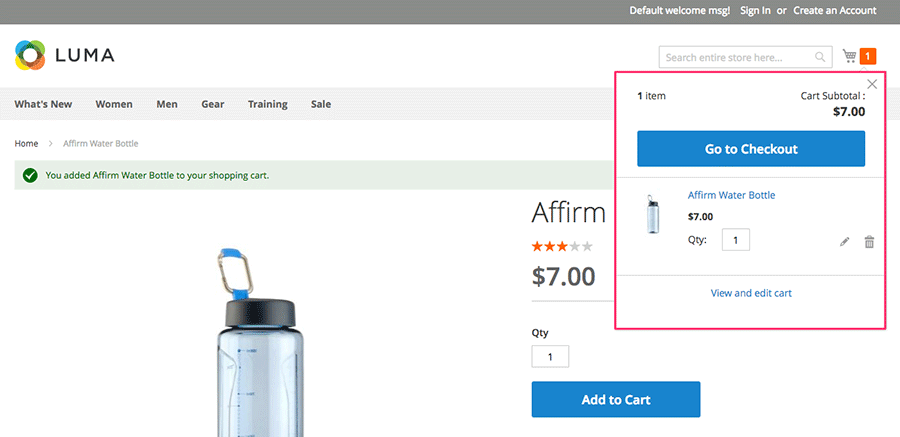Click the product star rating
This screenshot has height=437, width=900.
[562, 247]
